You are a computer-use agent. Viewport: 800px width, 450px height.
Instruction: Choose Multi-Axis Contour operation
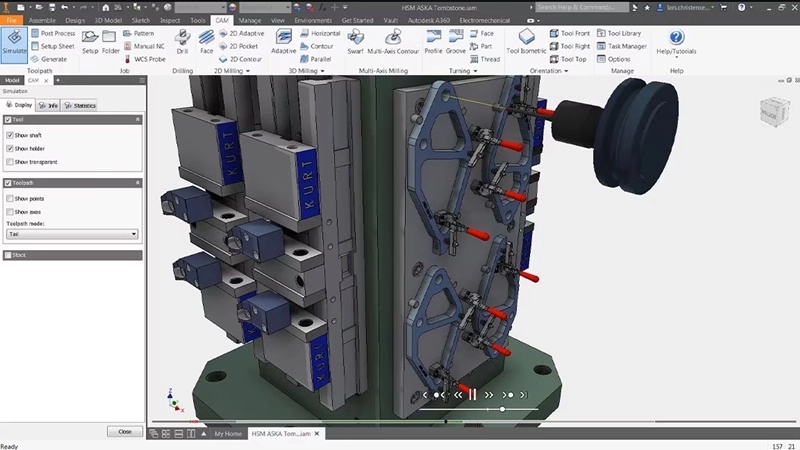click(x=393, y=42)
